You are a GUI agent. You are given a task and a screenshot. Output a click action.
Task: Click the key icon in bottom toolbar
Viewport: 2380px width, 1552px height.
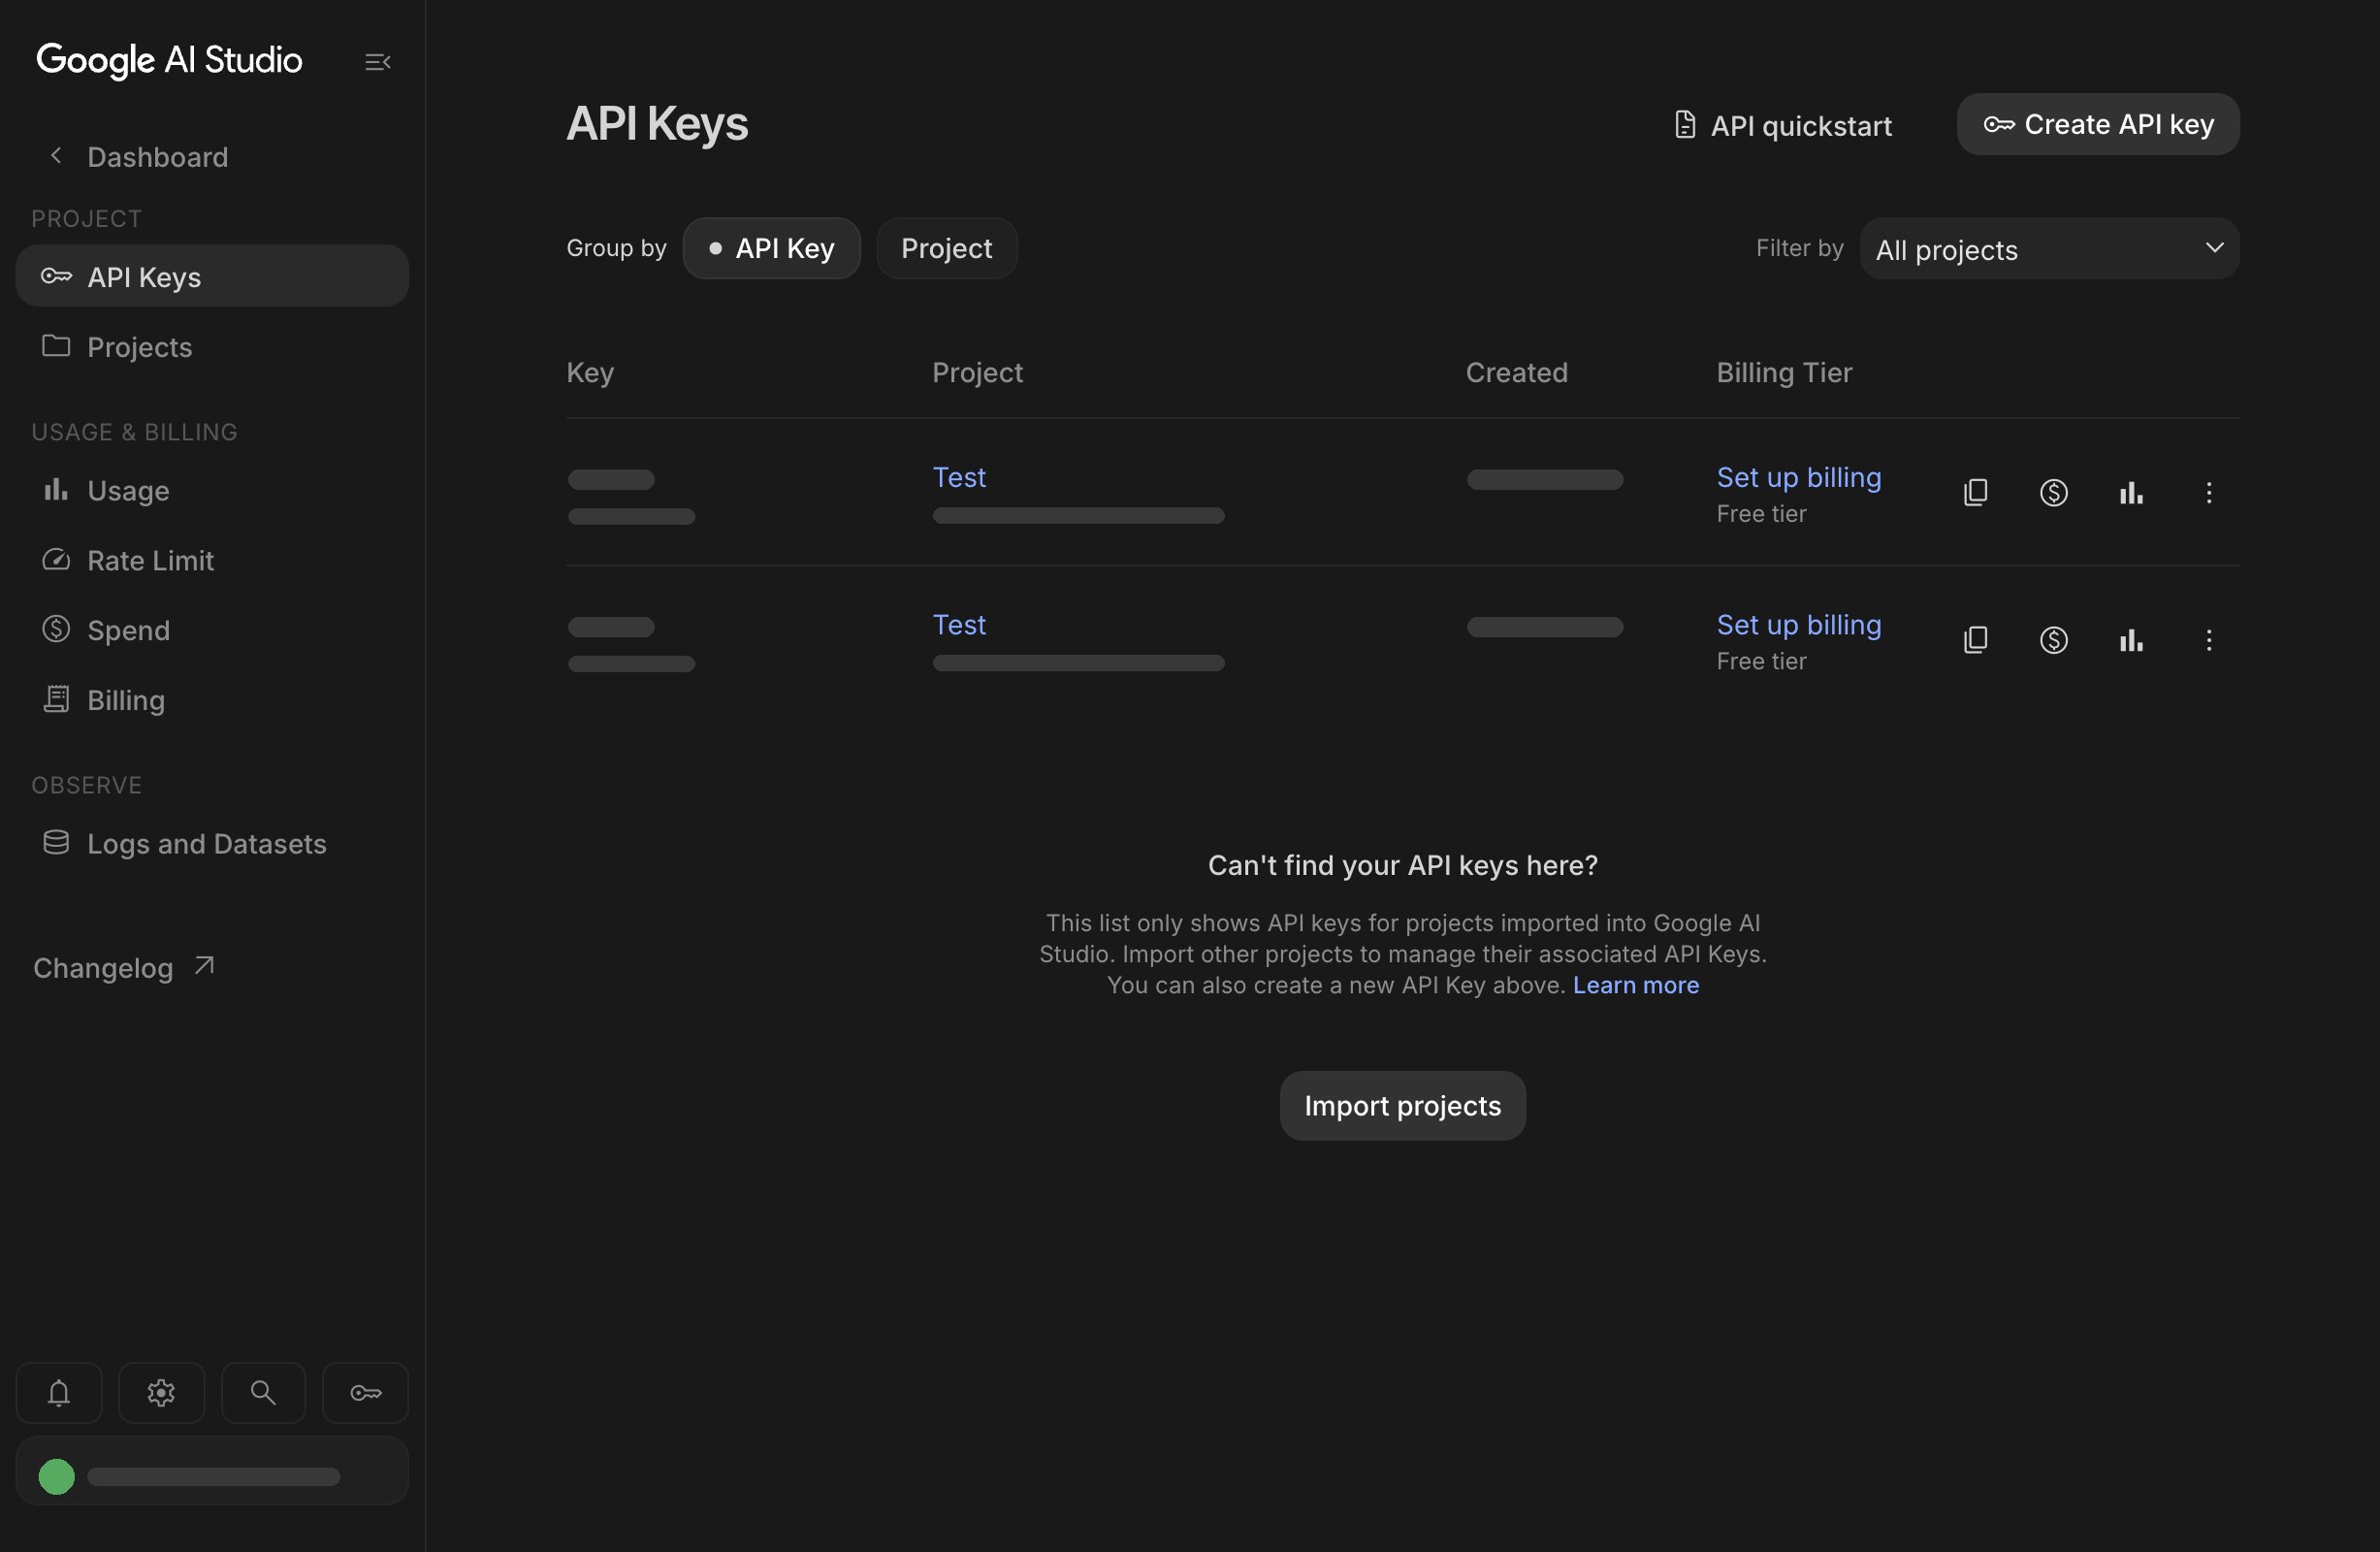point(365,1393)
